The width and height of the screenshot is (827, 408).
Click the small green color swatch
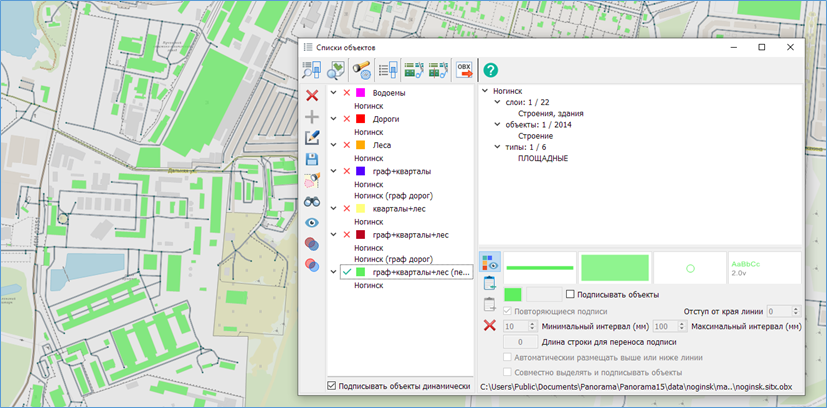coord(512,294)
